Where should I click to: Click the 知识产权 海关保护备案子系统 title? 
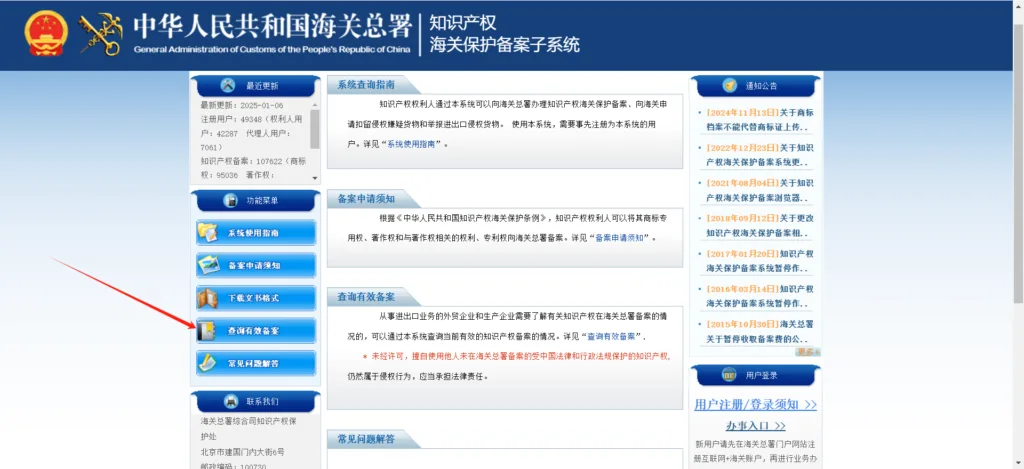[504, 34]
